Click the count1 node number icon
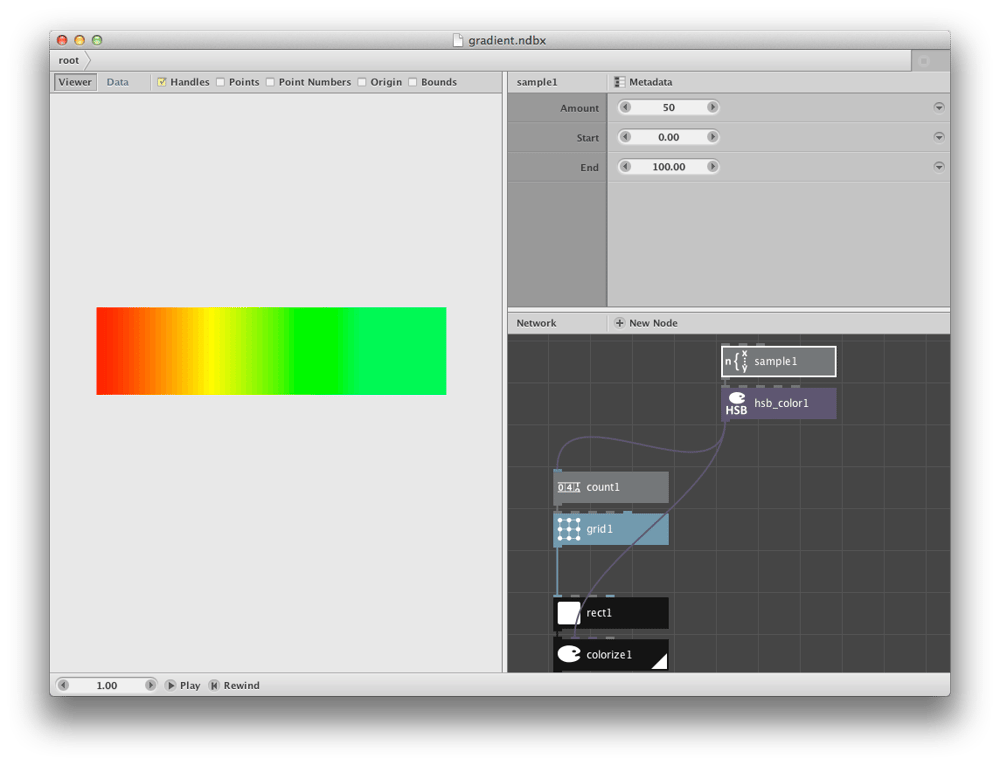This screenshot has height=765, width=1000. point(568,488)
